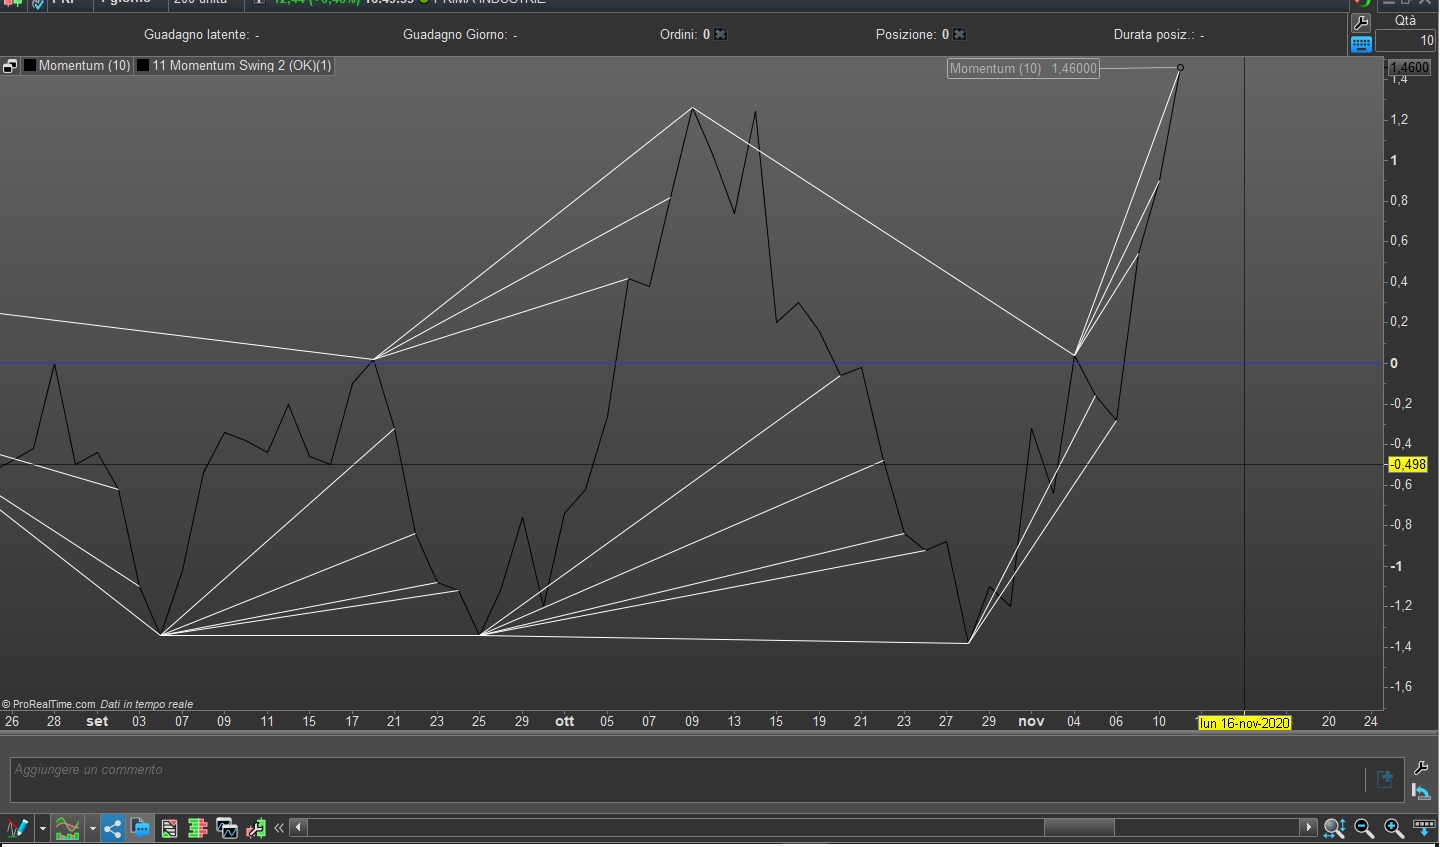
Task: Select the drawing pencil tool
Action: [x=17, y=828]
